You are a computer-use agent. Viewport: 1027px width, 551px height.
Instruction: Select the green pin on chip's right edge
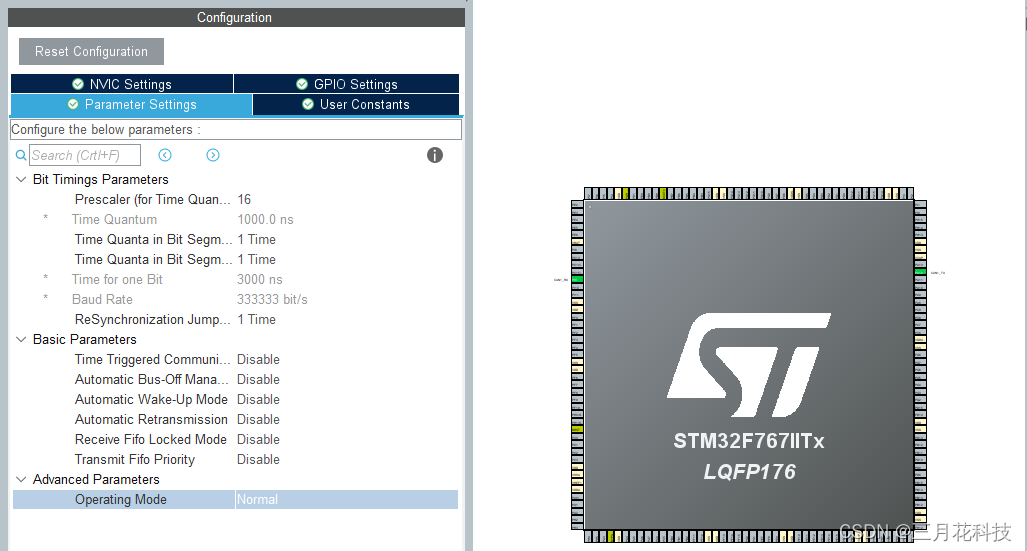[x=920, y=272]
